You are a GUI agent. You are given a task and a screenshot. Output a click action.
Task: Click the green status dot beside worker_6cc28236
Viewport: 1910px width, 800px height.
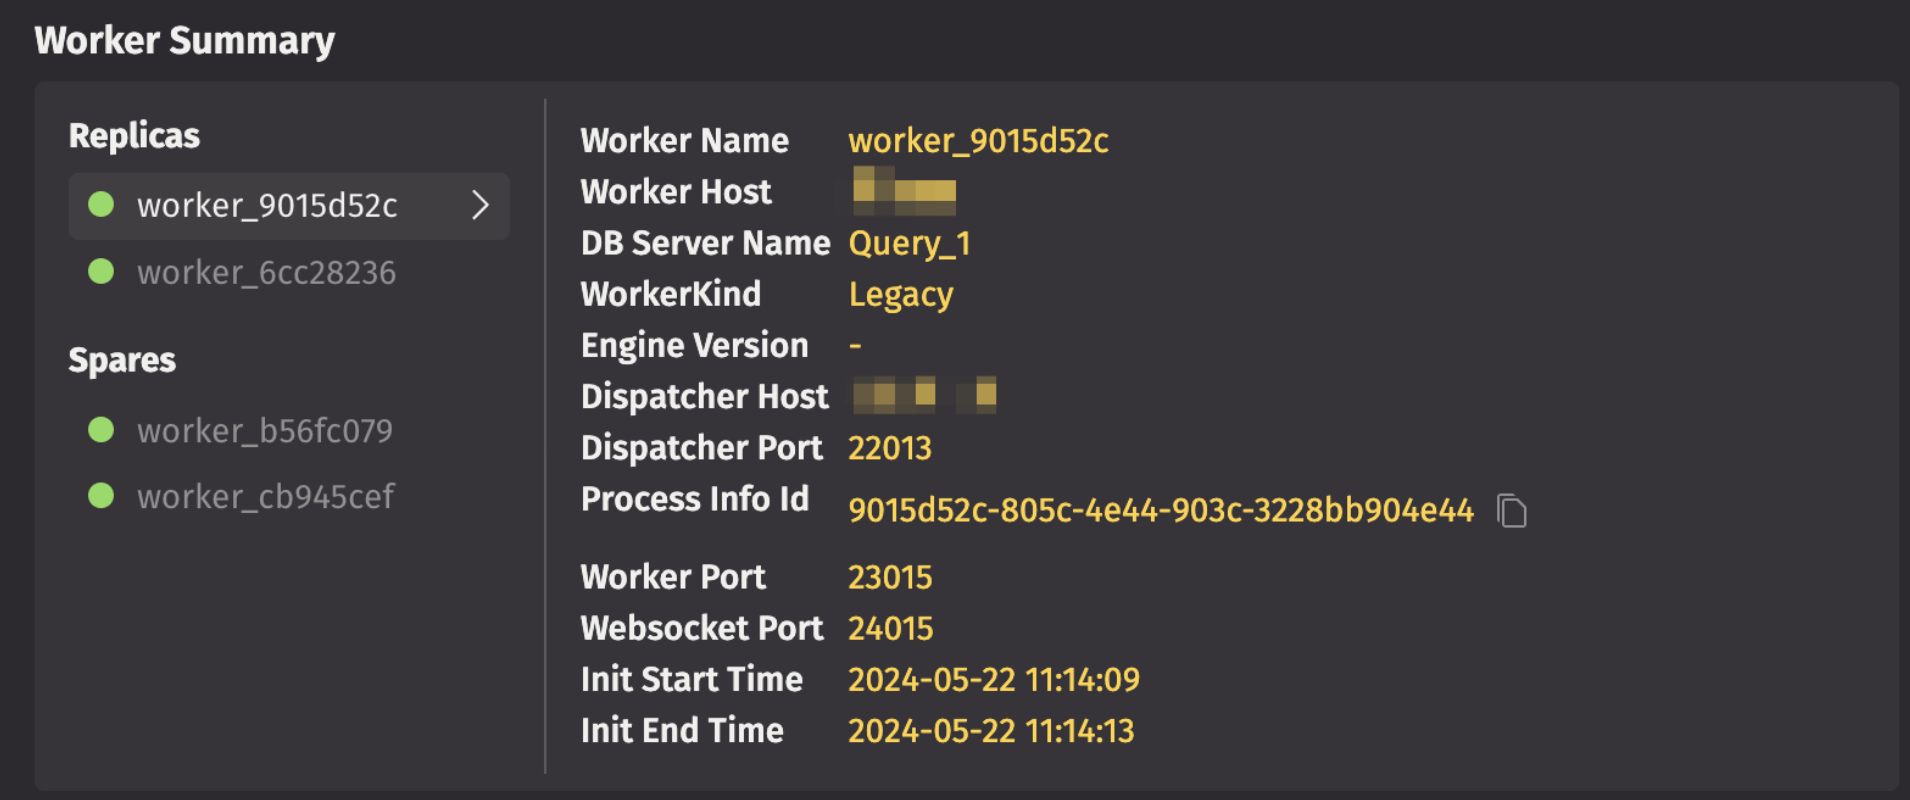click(101, 272)
